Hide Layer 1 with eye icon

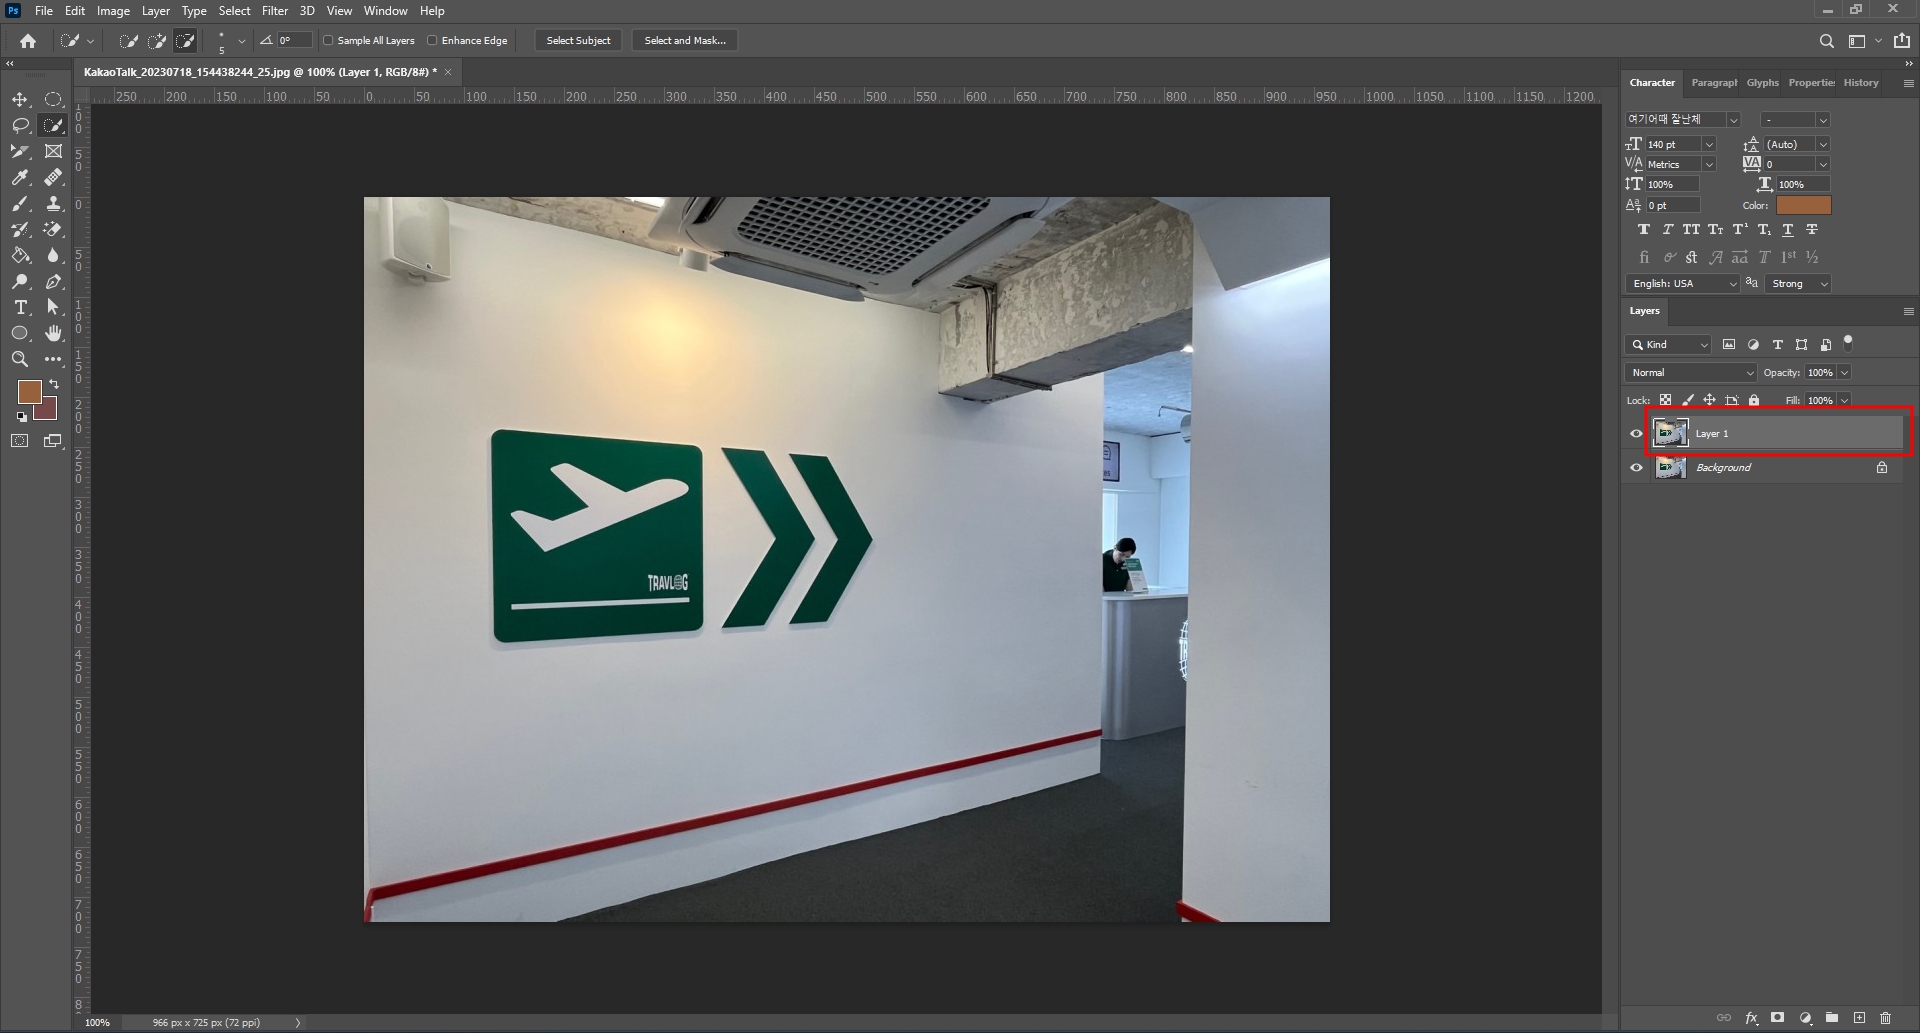coord(1636,434)
